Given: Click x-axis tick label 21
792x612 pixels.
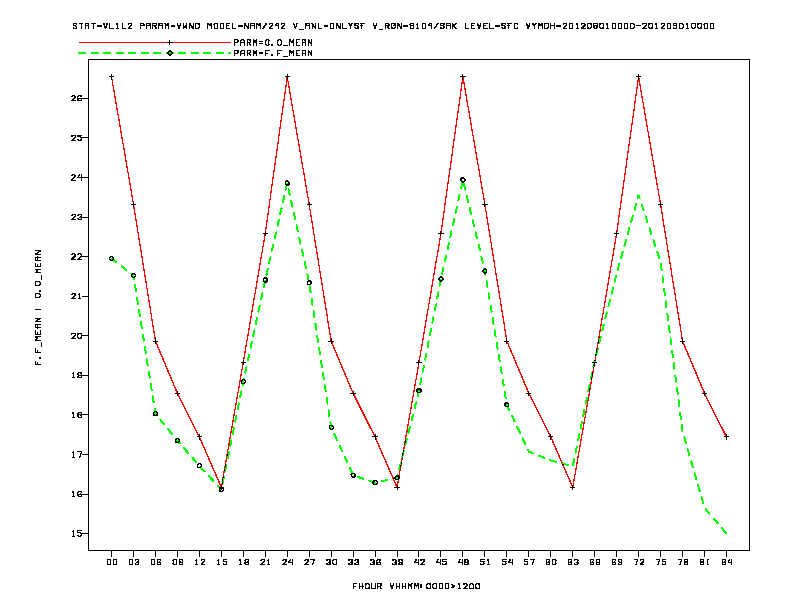Looking at the screenshot, I should click(x=265, y=562).
